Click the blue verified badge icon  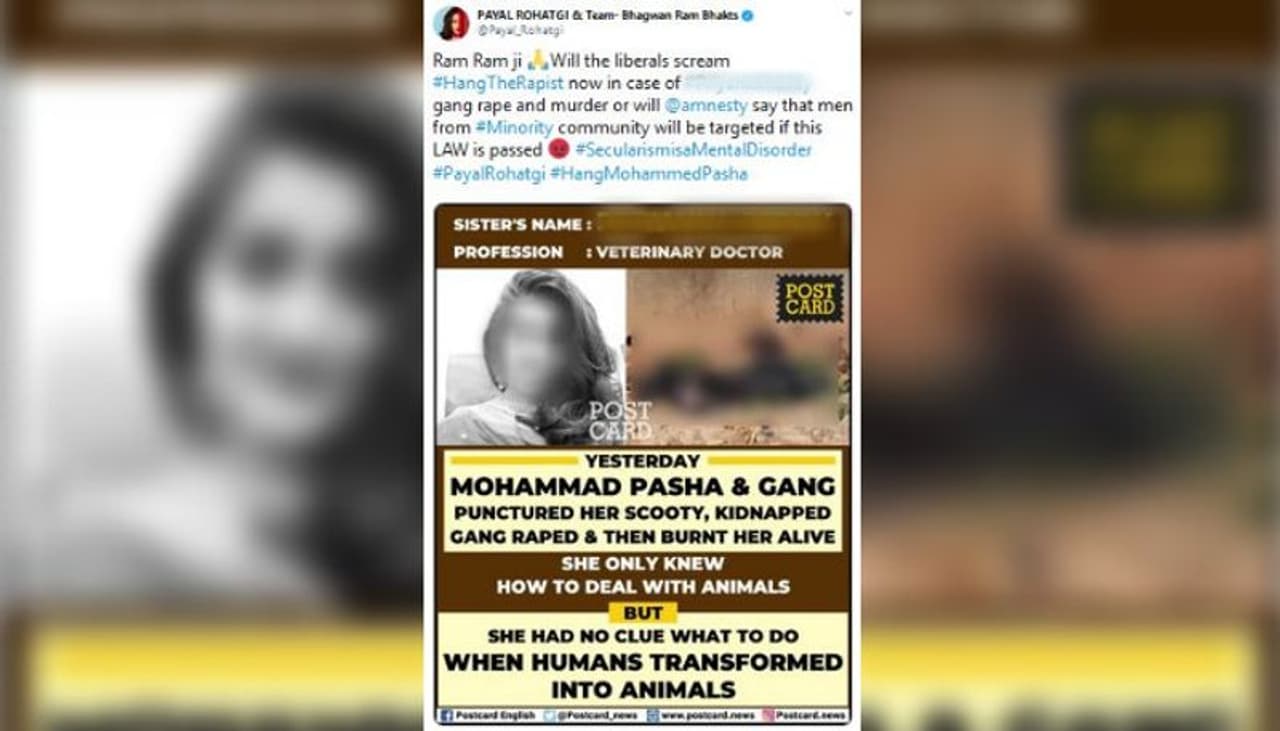pos(747,16)
